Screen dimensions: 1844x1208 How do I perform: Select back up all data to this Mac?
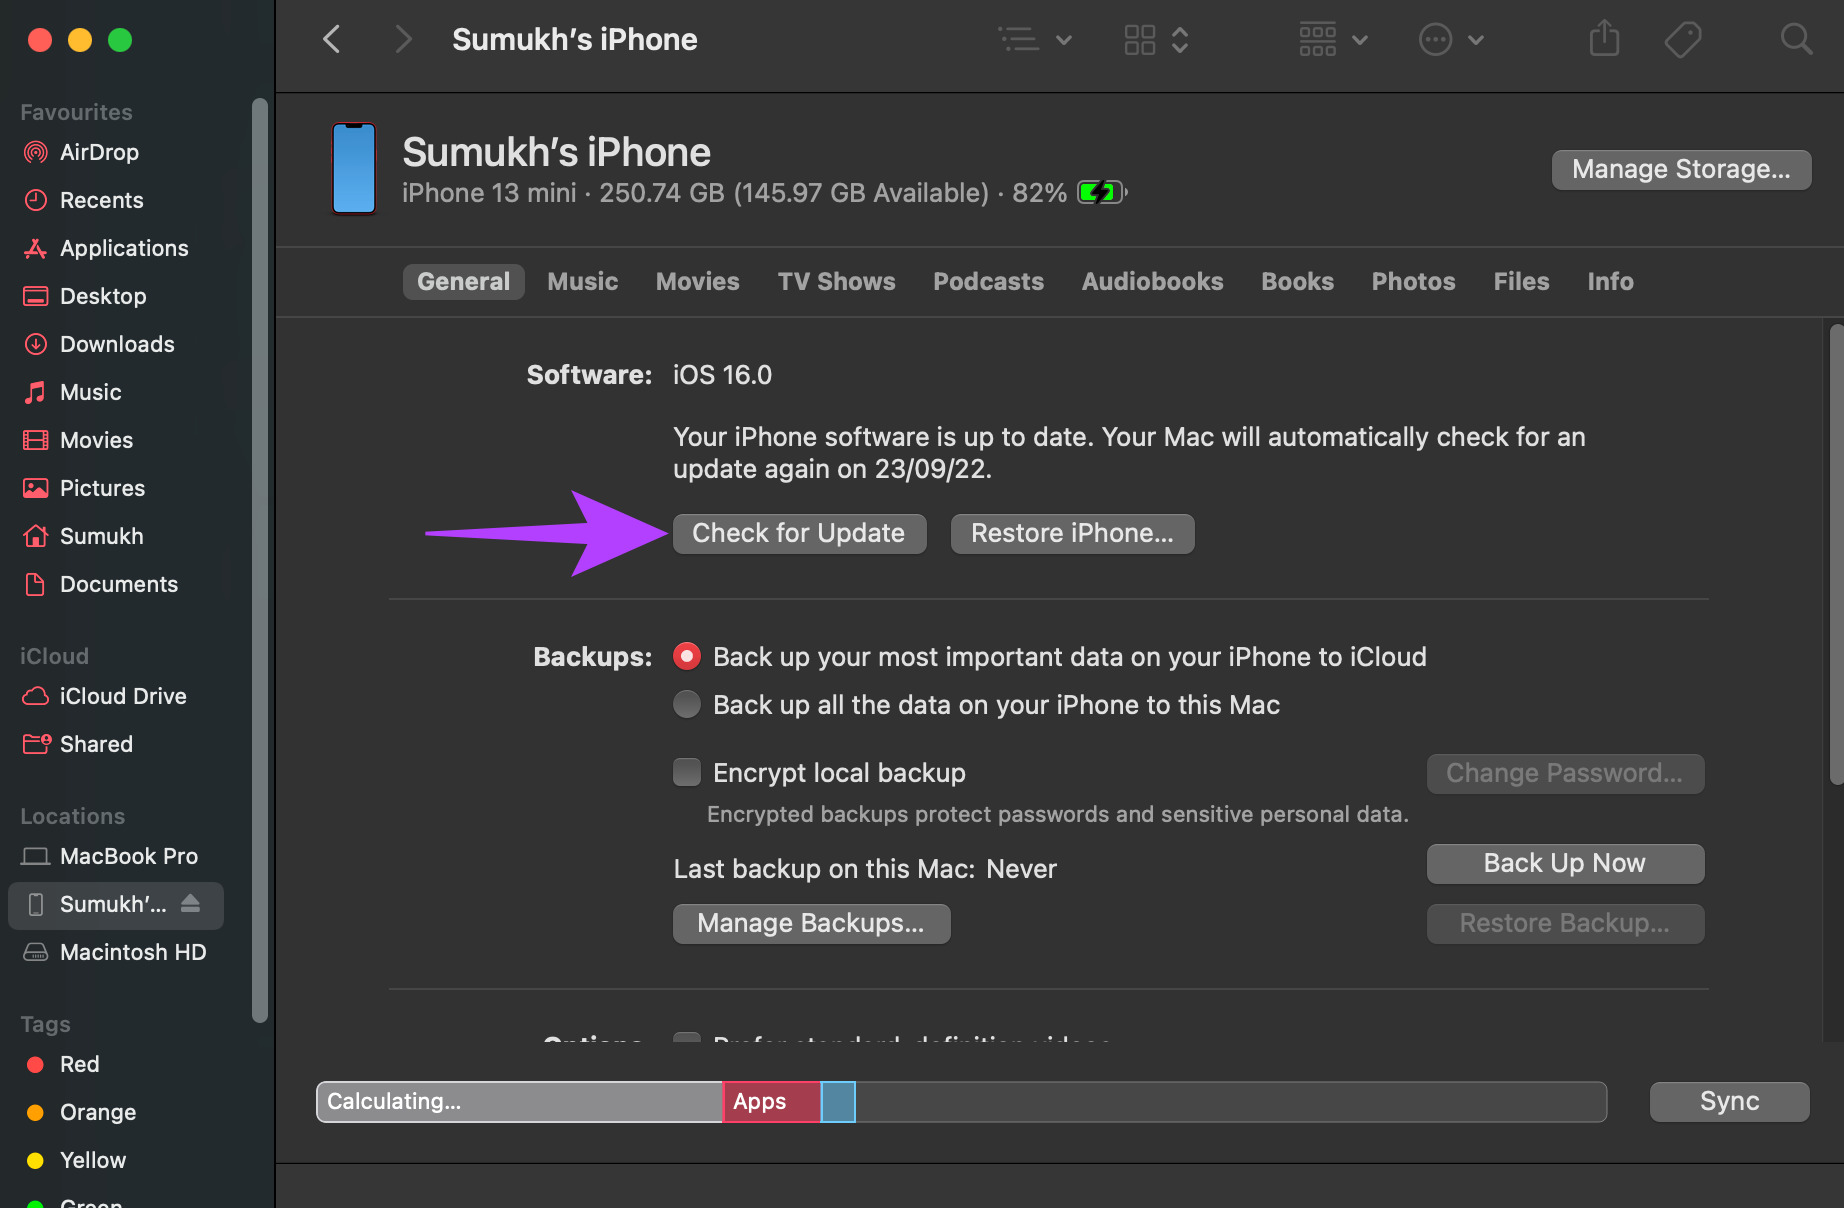687,704
